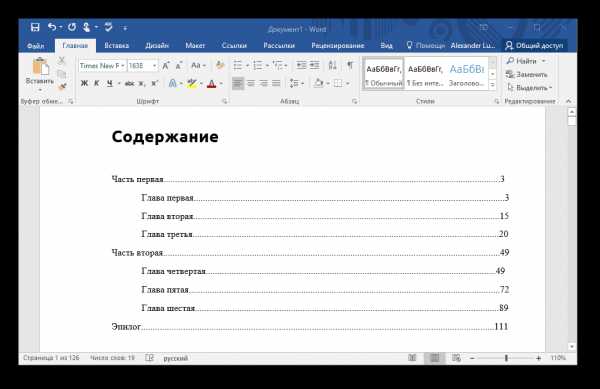Expand the Styles gallery more arrow
Image resolution: width=600 pixels, height=389 pixels.
coord(492,85)
